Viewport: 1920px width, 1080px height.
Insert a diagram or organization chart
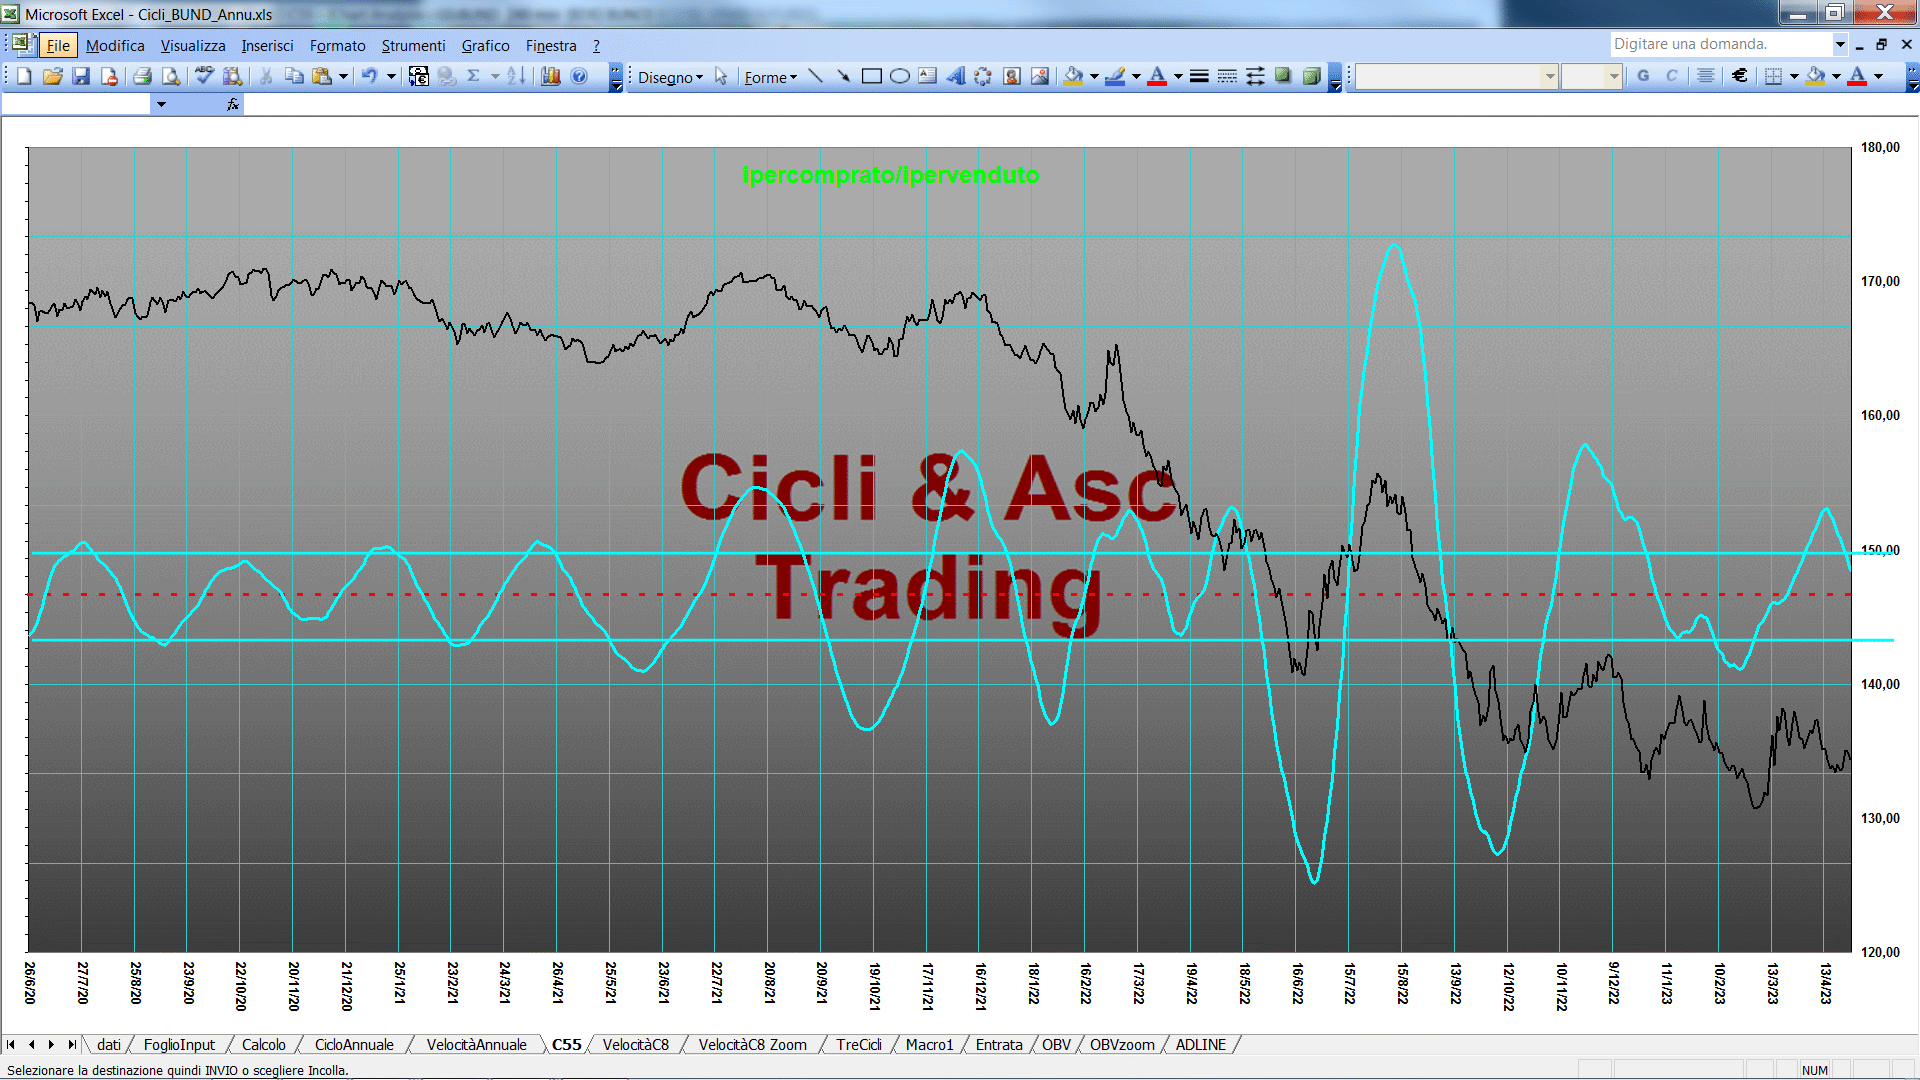984,76
